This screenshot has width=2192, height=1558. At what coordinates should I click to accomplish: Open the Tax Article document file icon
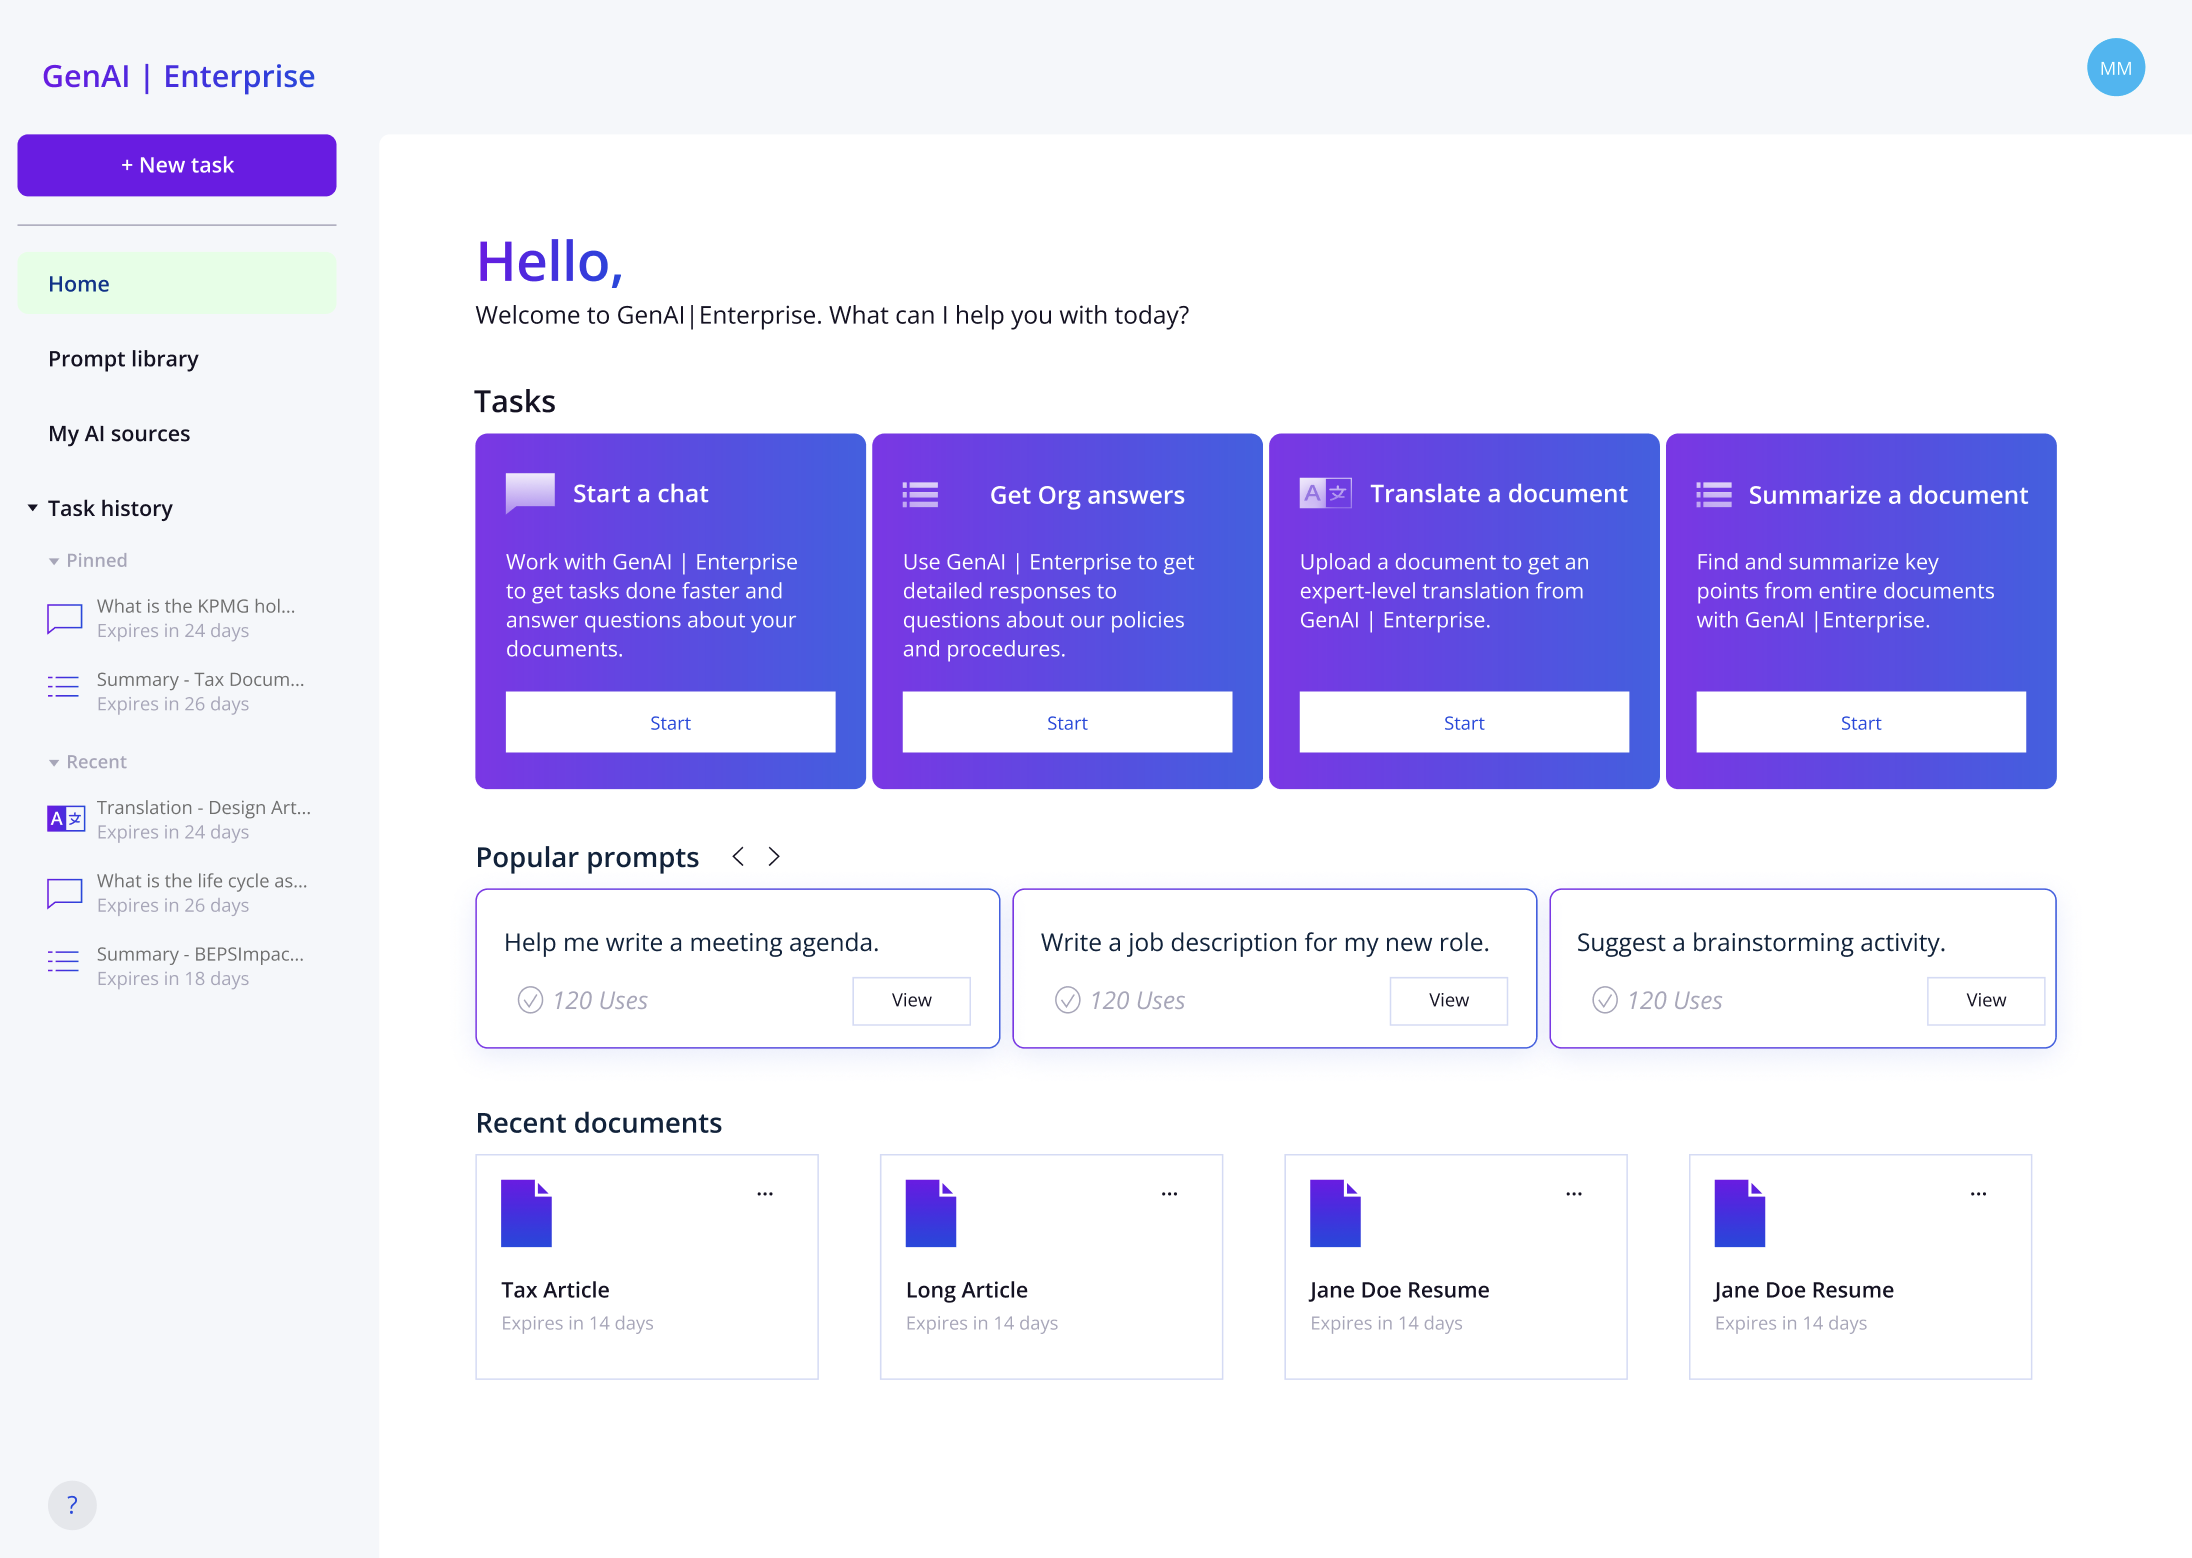pyautogui.click(x=526, y=1213)
